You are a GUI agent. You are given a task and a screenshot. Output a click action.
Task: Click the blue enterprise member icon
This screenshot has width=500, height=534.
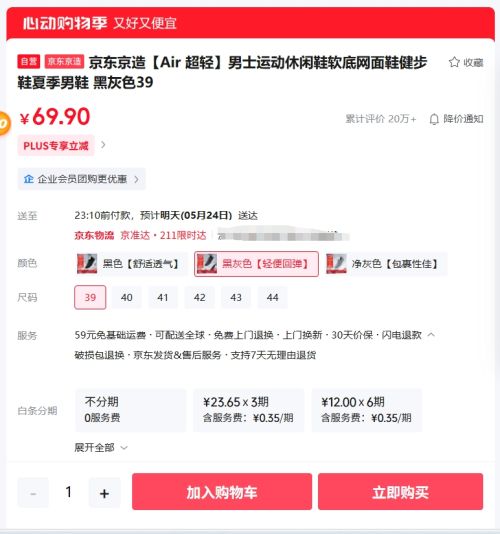click(x=29, y=179)
